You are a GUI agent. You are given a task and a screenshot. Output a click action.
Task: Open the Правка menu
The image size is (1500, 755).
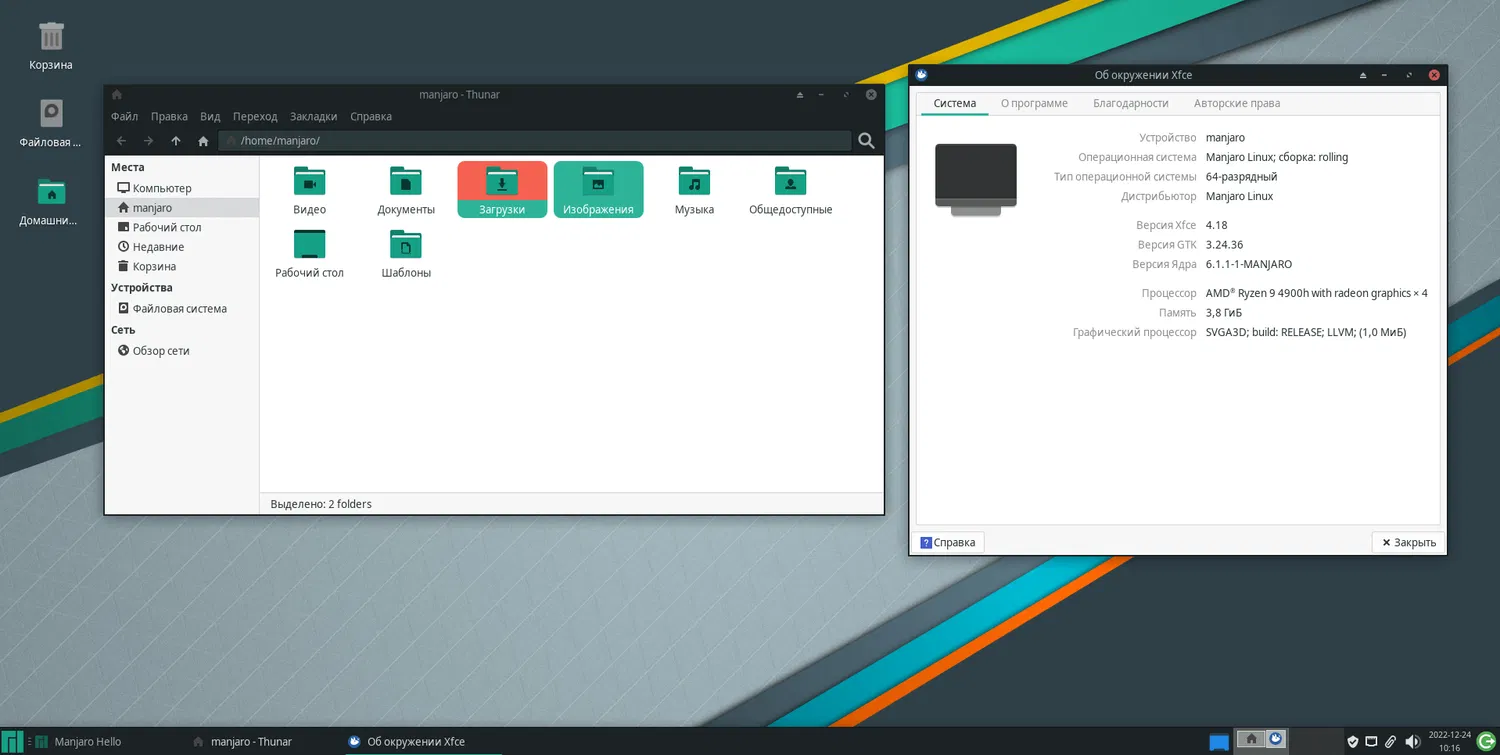point(170,117)
